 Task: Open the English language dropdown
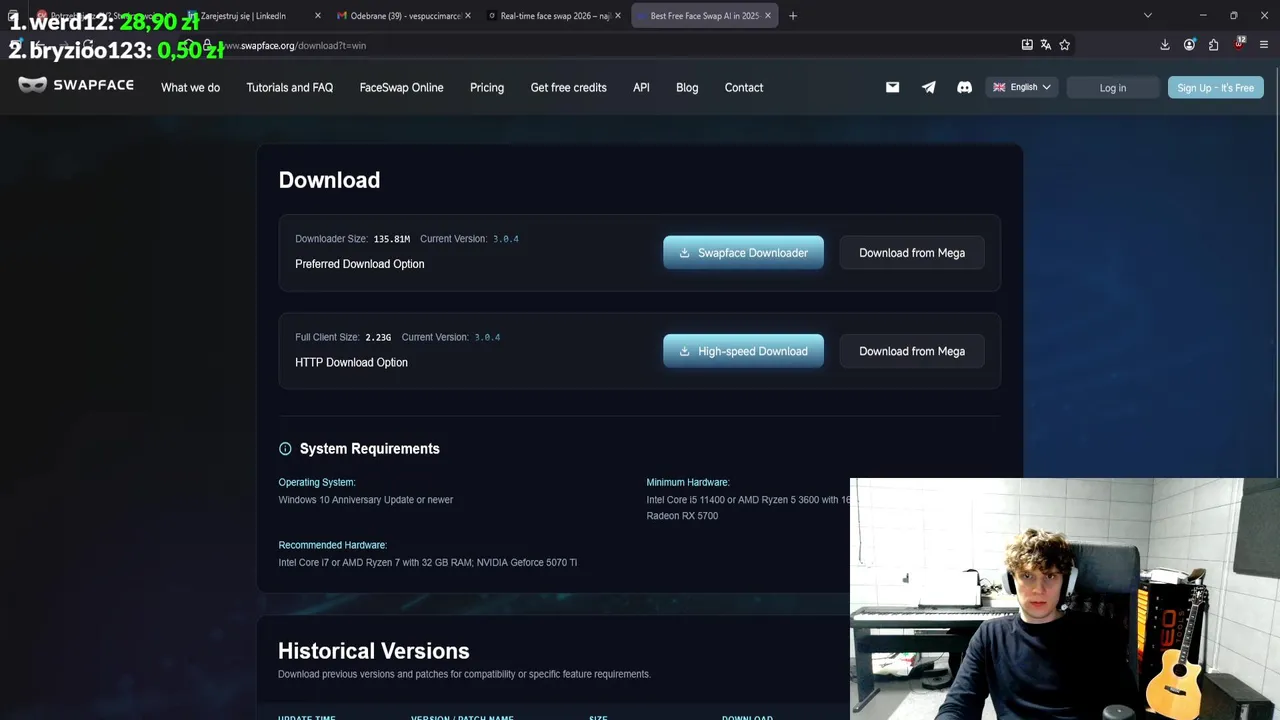1021,87
